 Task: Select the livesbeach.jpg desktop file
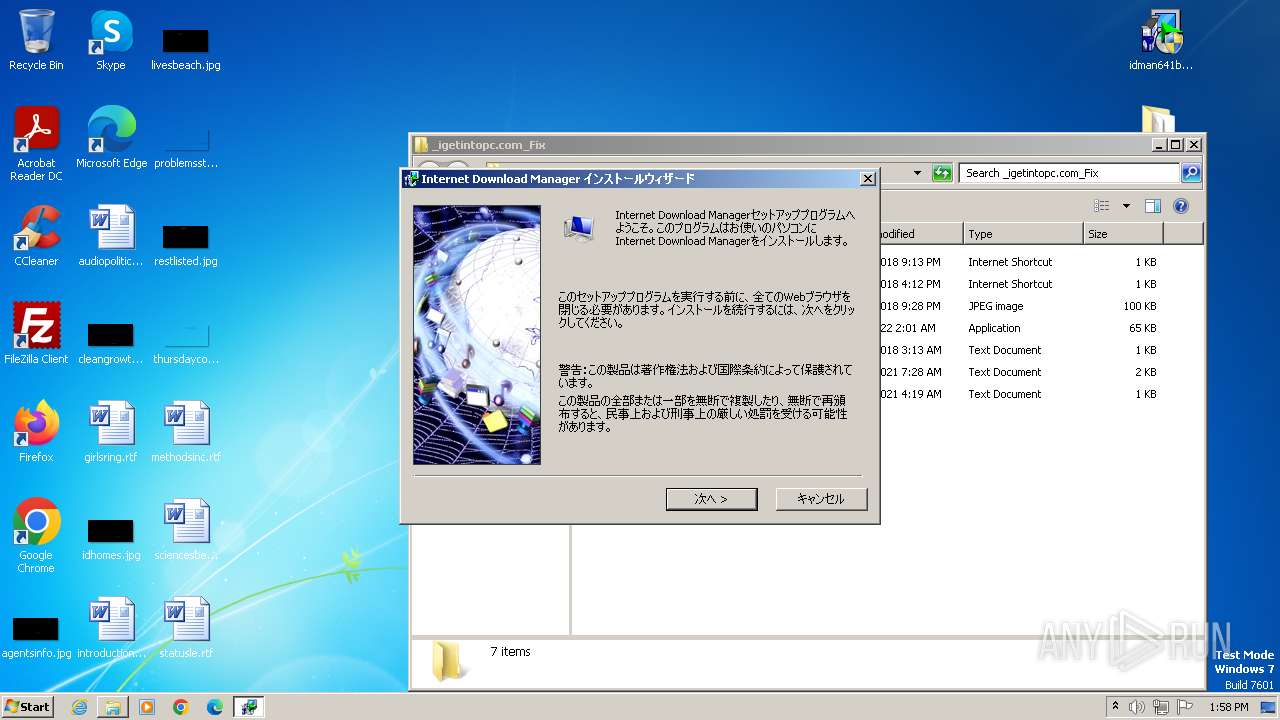coord(185,49)
